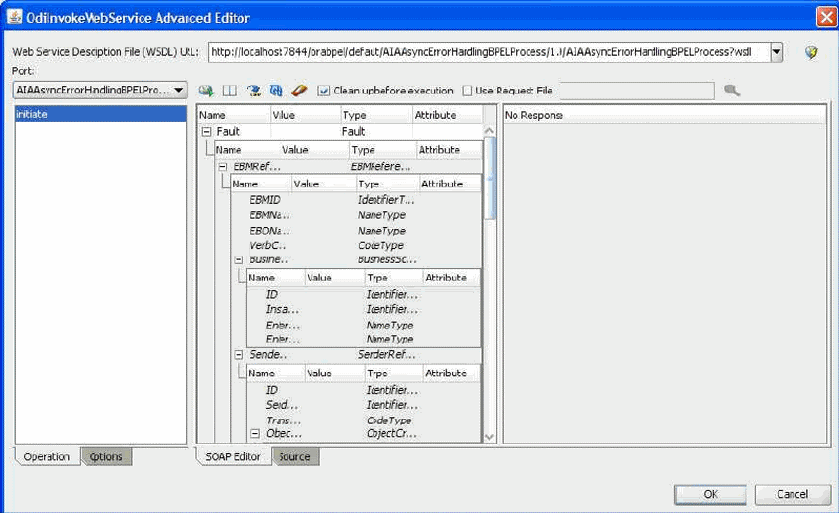Click the shield icon next to WSDL URL

point(811,52)
